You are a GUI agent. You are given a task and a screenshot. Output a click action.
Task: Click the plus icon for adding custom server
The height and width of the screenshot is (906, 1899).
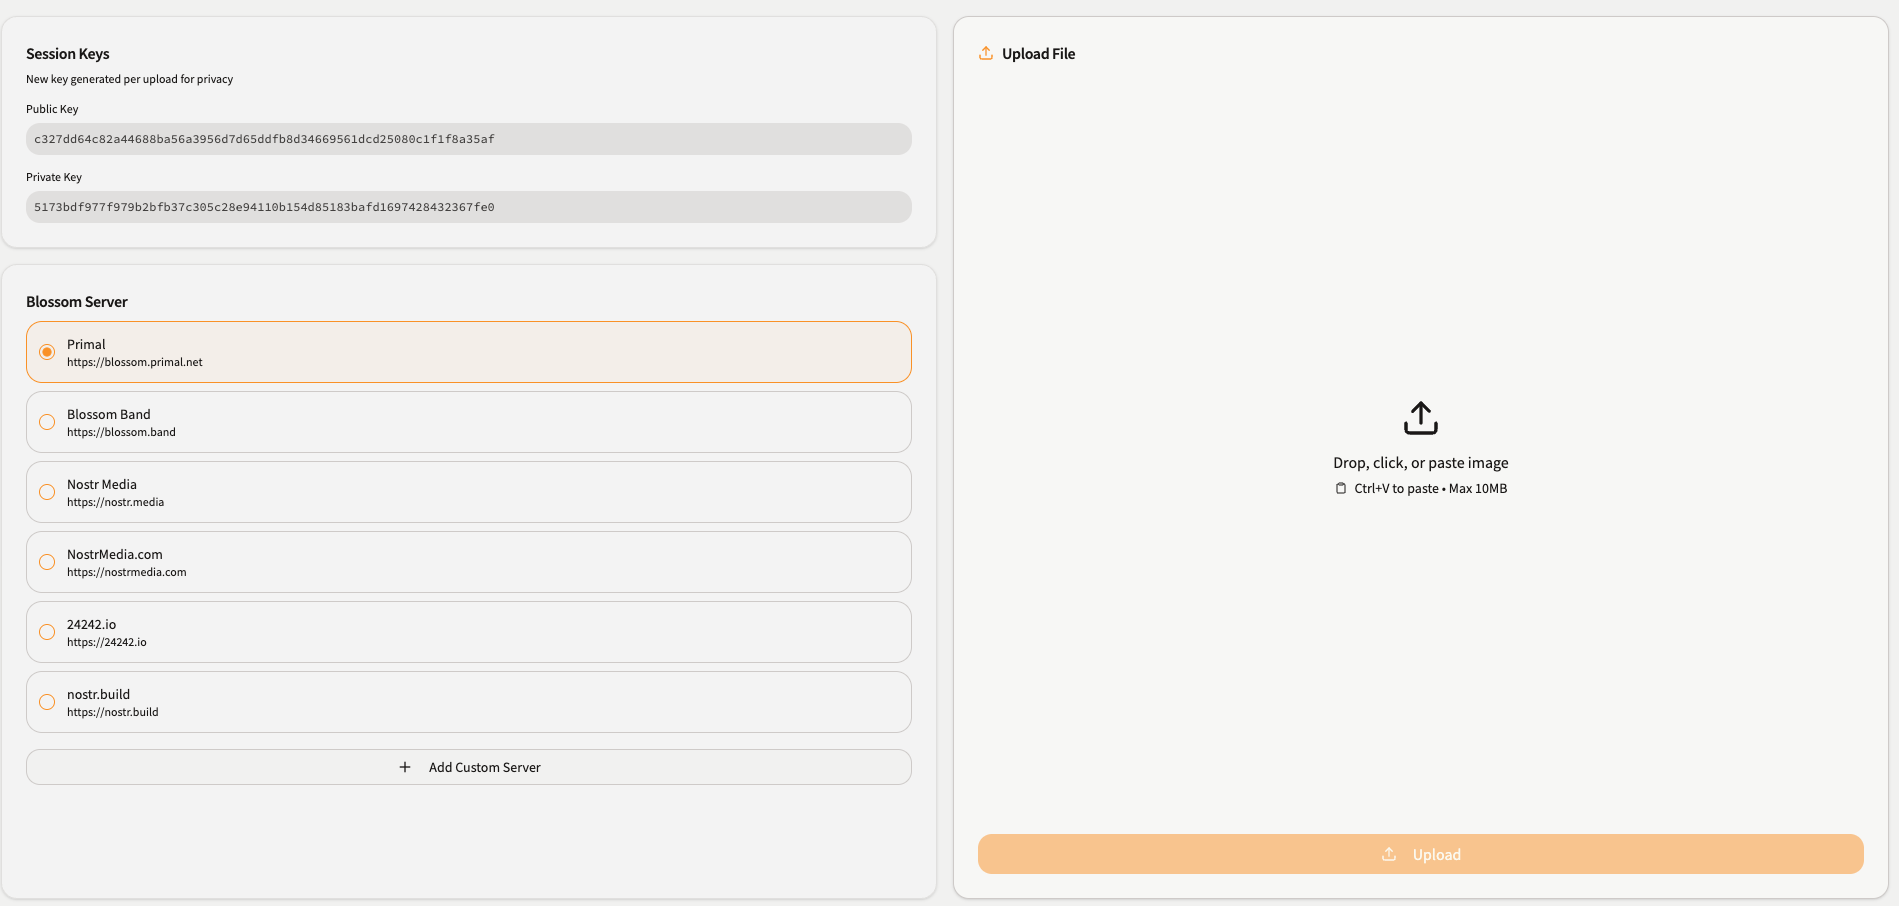405,767
